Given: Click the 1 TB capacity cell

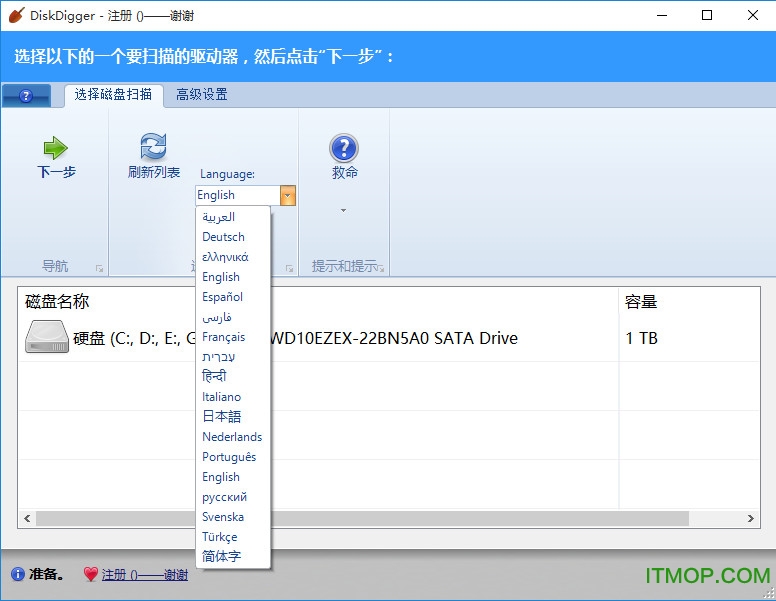Looking at the screenshot, I should [641, 338].
